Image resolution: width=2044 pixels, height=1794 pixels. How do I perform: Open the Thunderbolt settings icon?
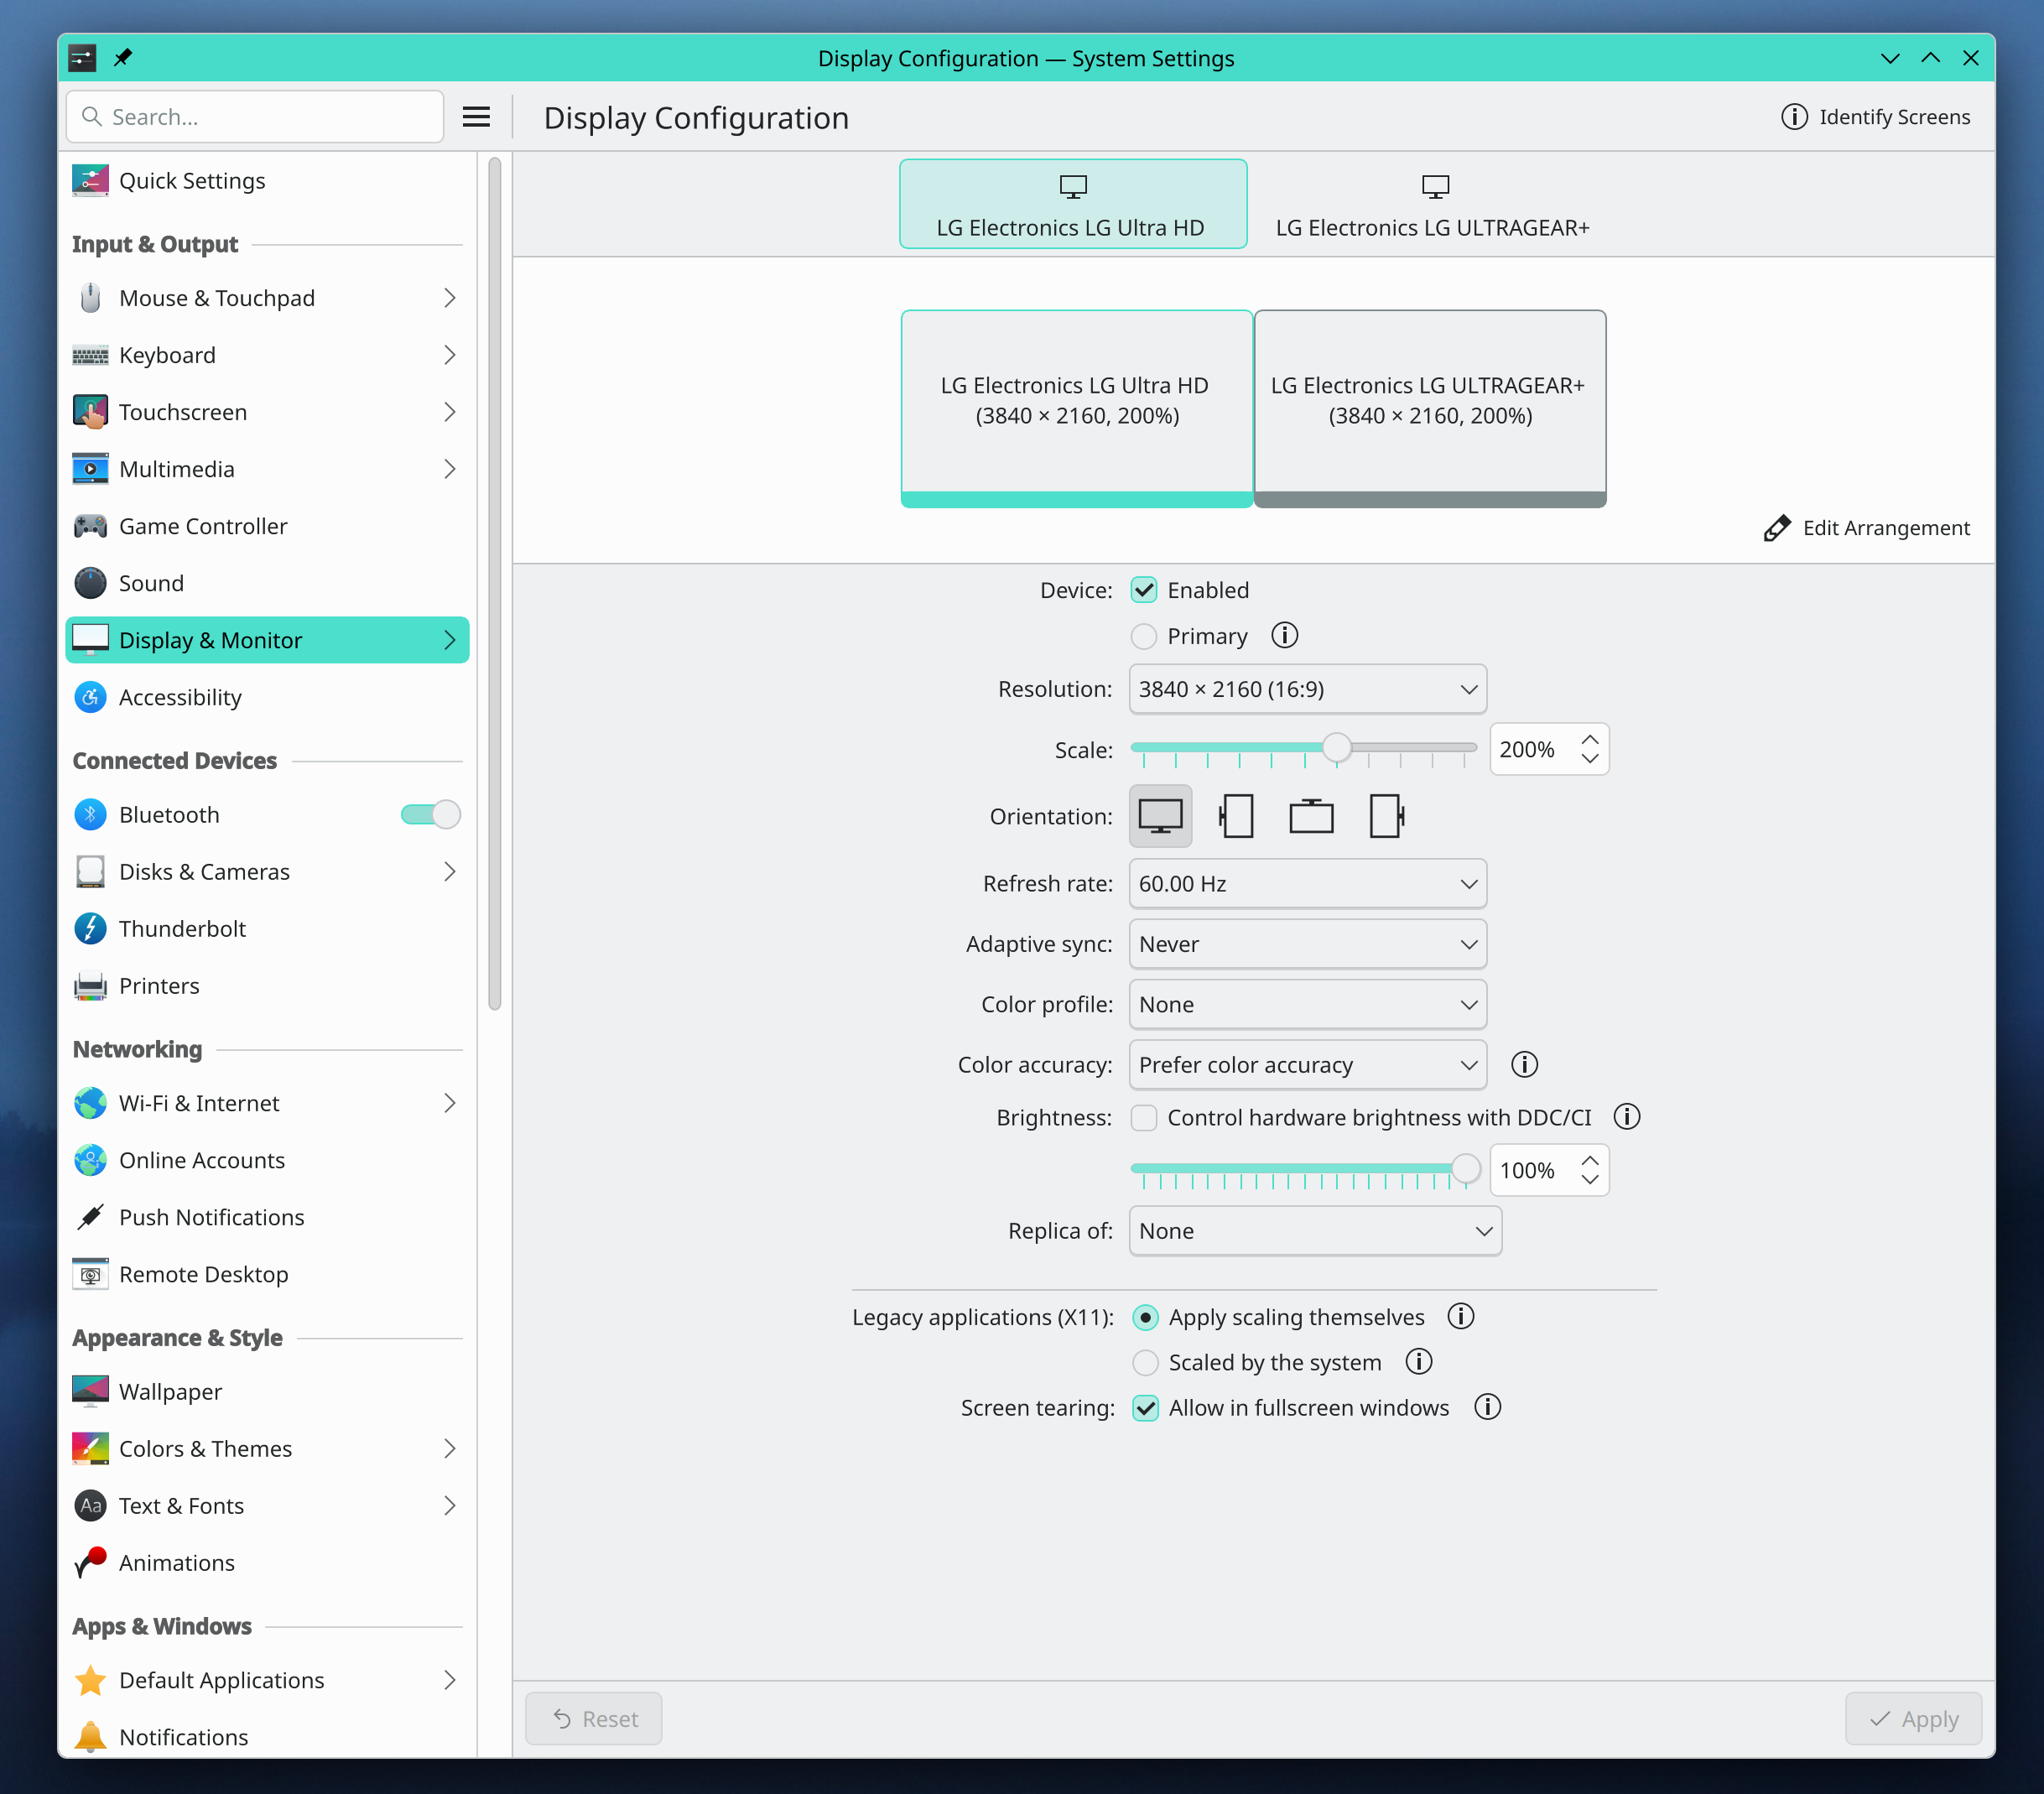pos(90,928)
